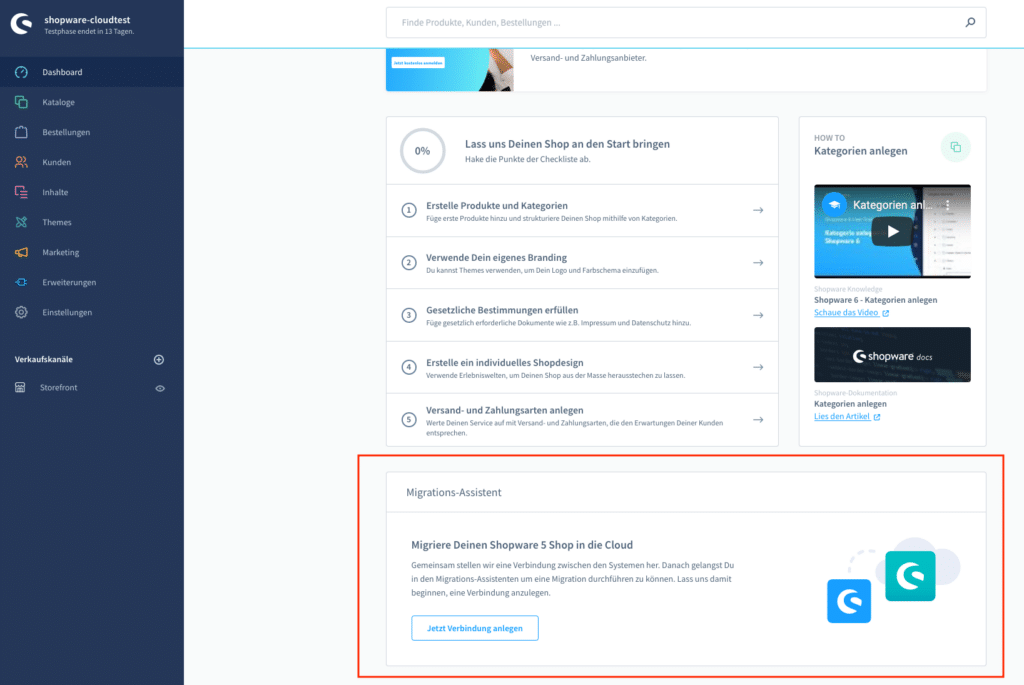Open Erweiterungen in the sidebar

92,282
